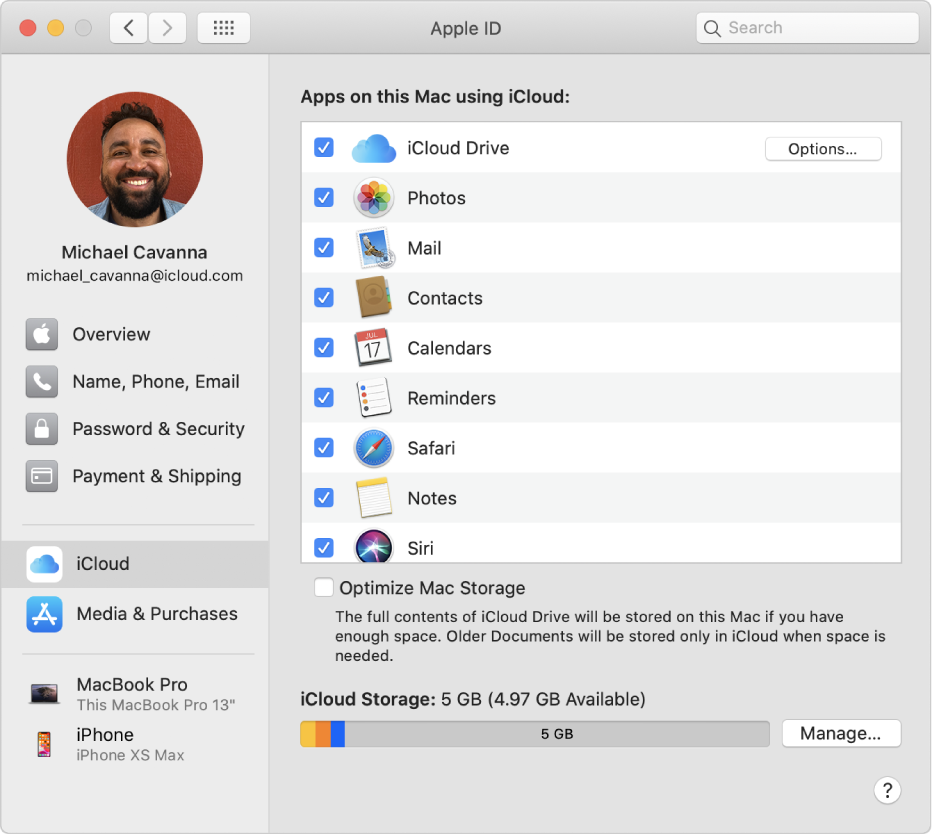
Task: Click the Safari compass icon
Action: pos(374,448)
